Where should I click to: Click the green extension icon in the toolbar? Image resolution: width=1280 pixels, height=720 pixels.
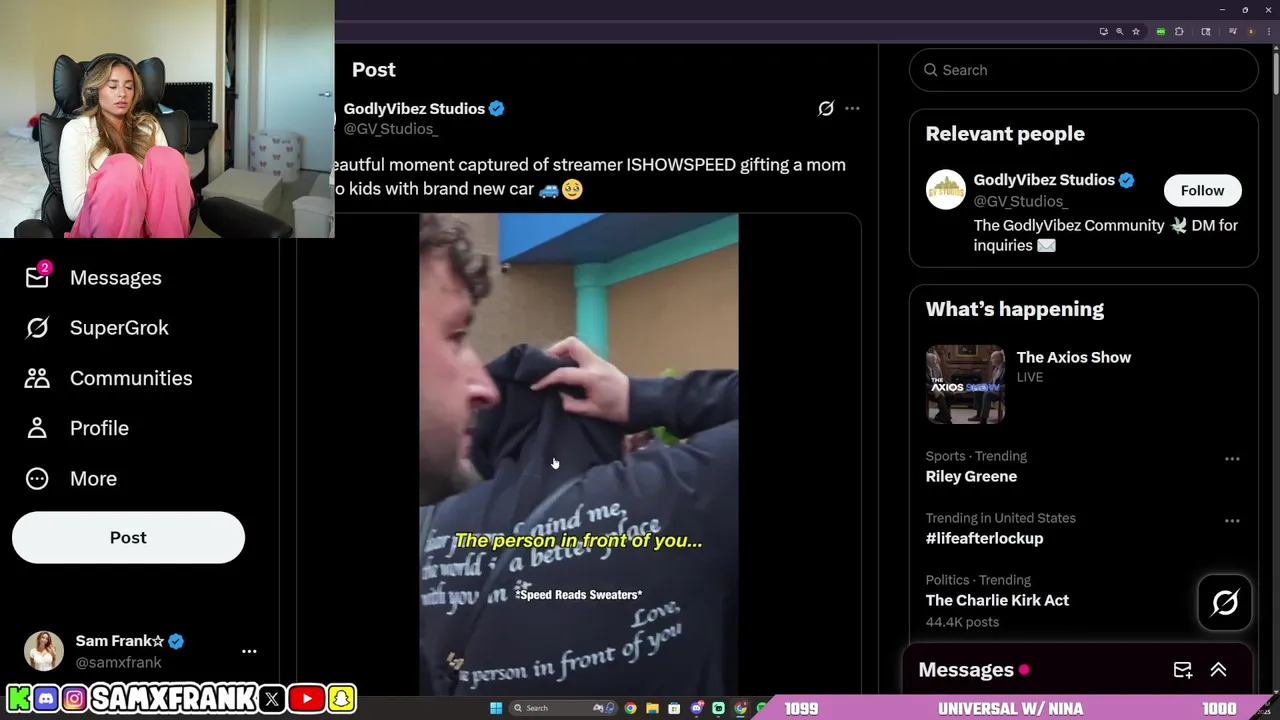click(x=1161, y=32)
